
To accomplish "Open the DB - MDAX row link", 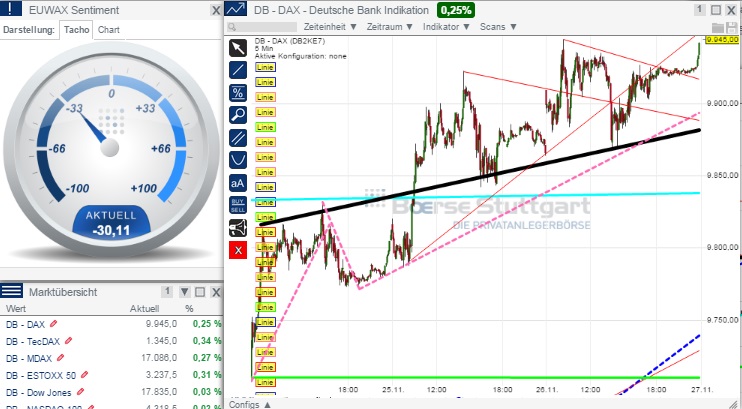I will (x=29, y=358).
